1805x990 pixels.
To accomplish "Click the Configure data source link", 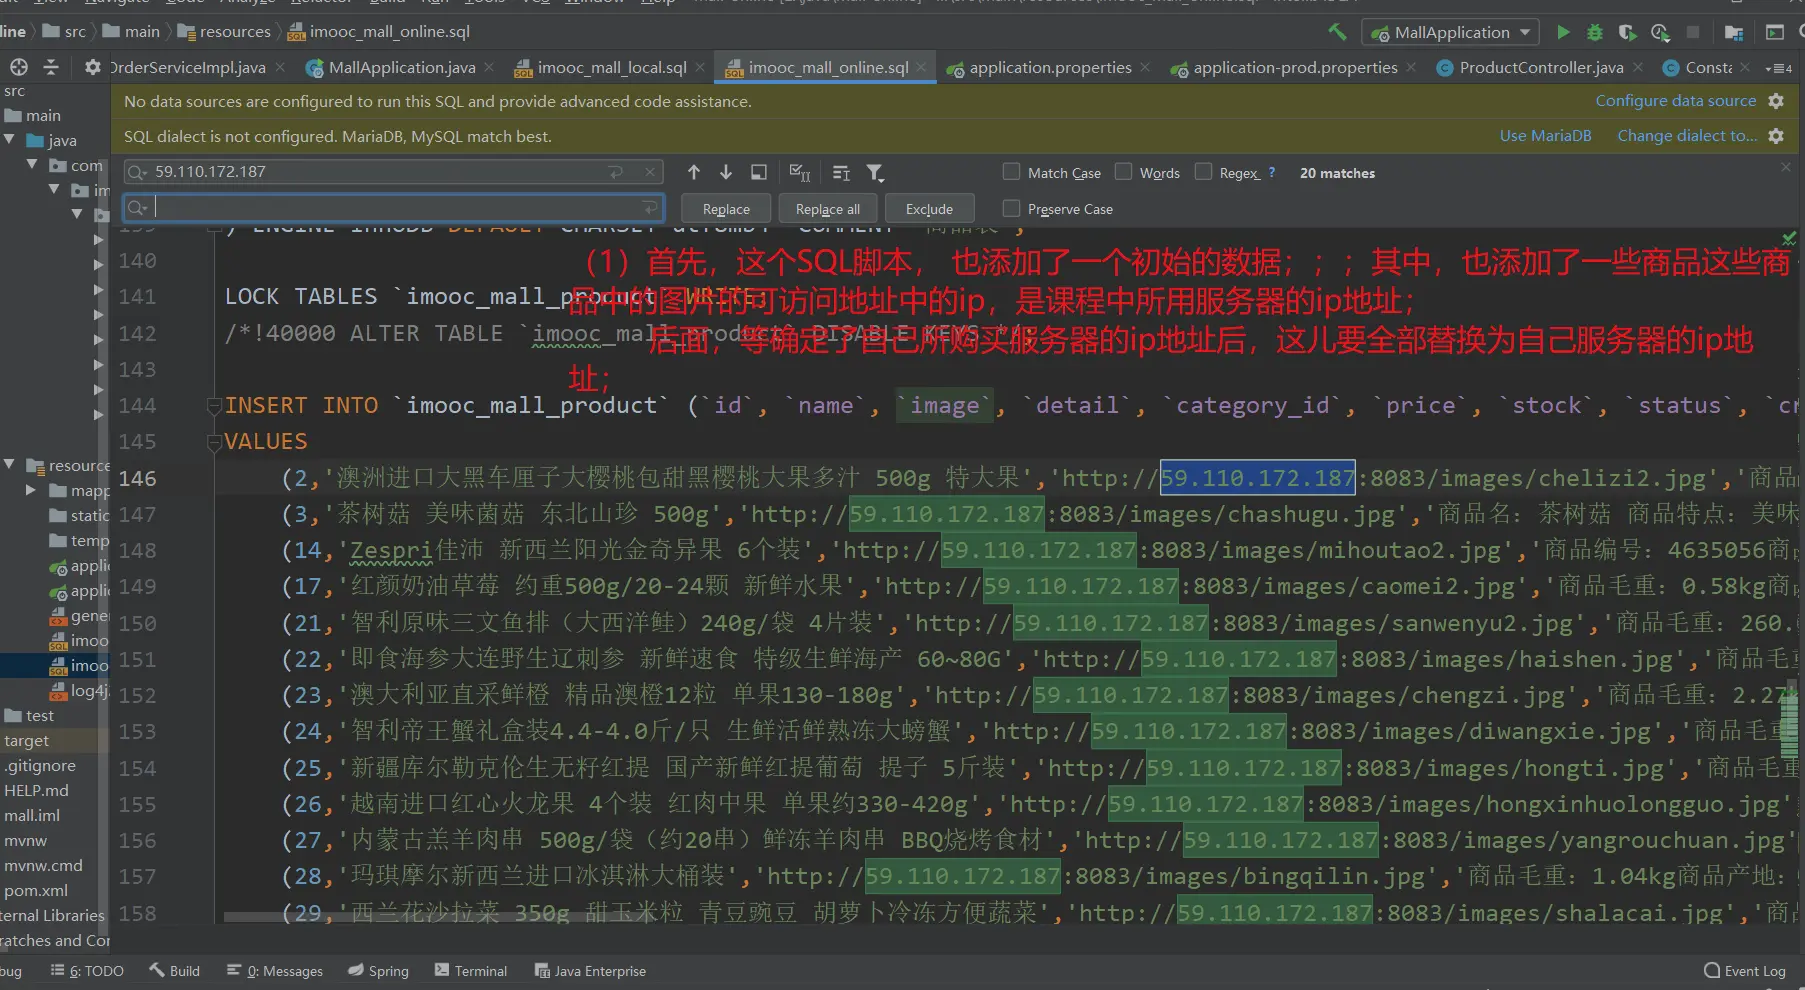I will (1675, 101).
